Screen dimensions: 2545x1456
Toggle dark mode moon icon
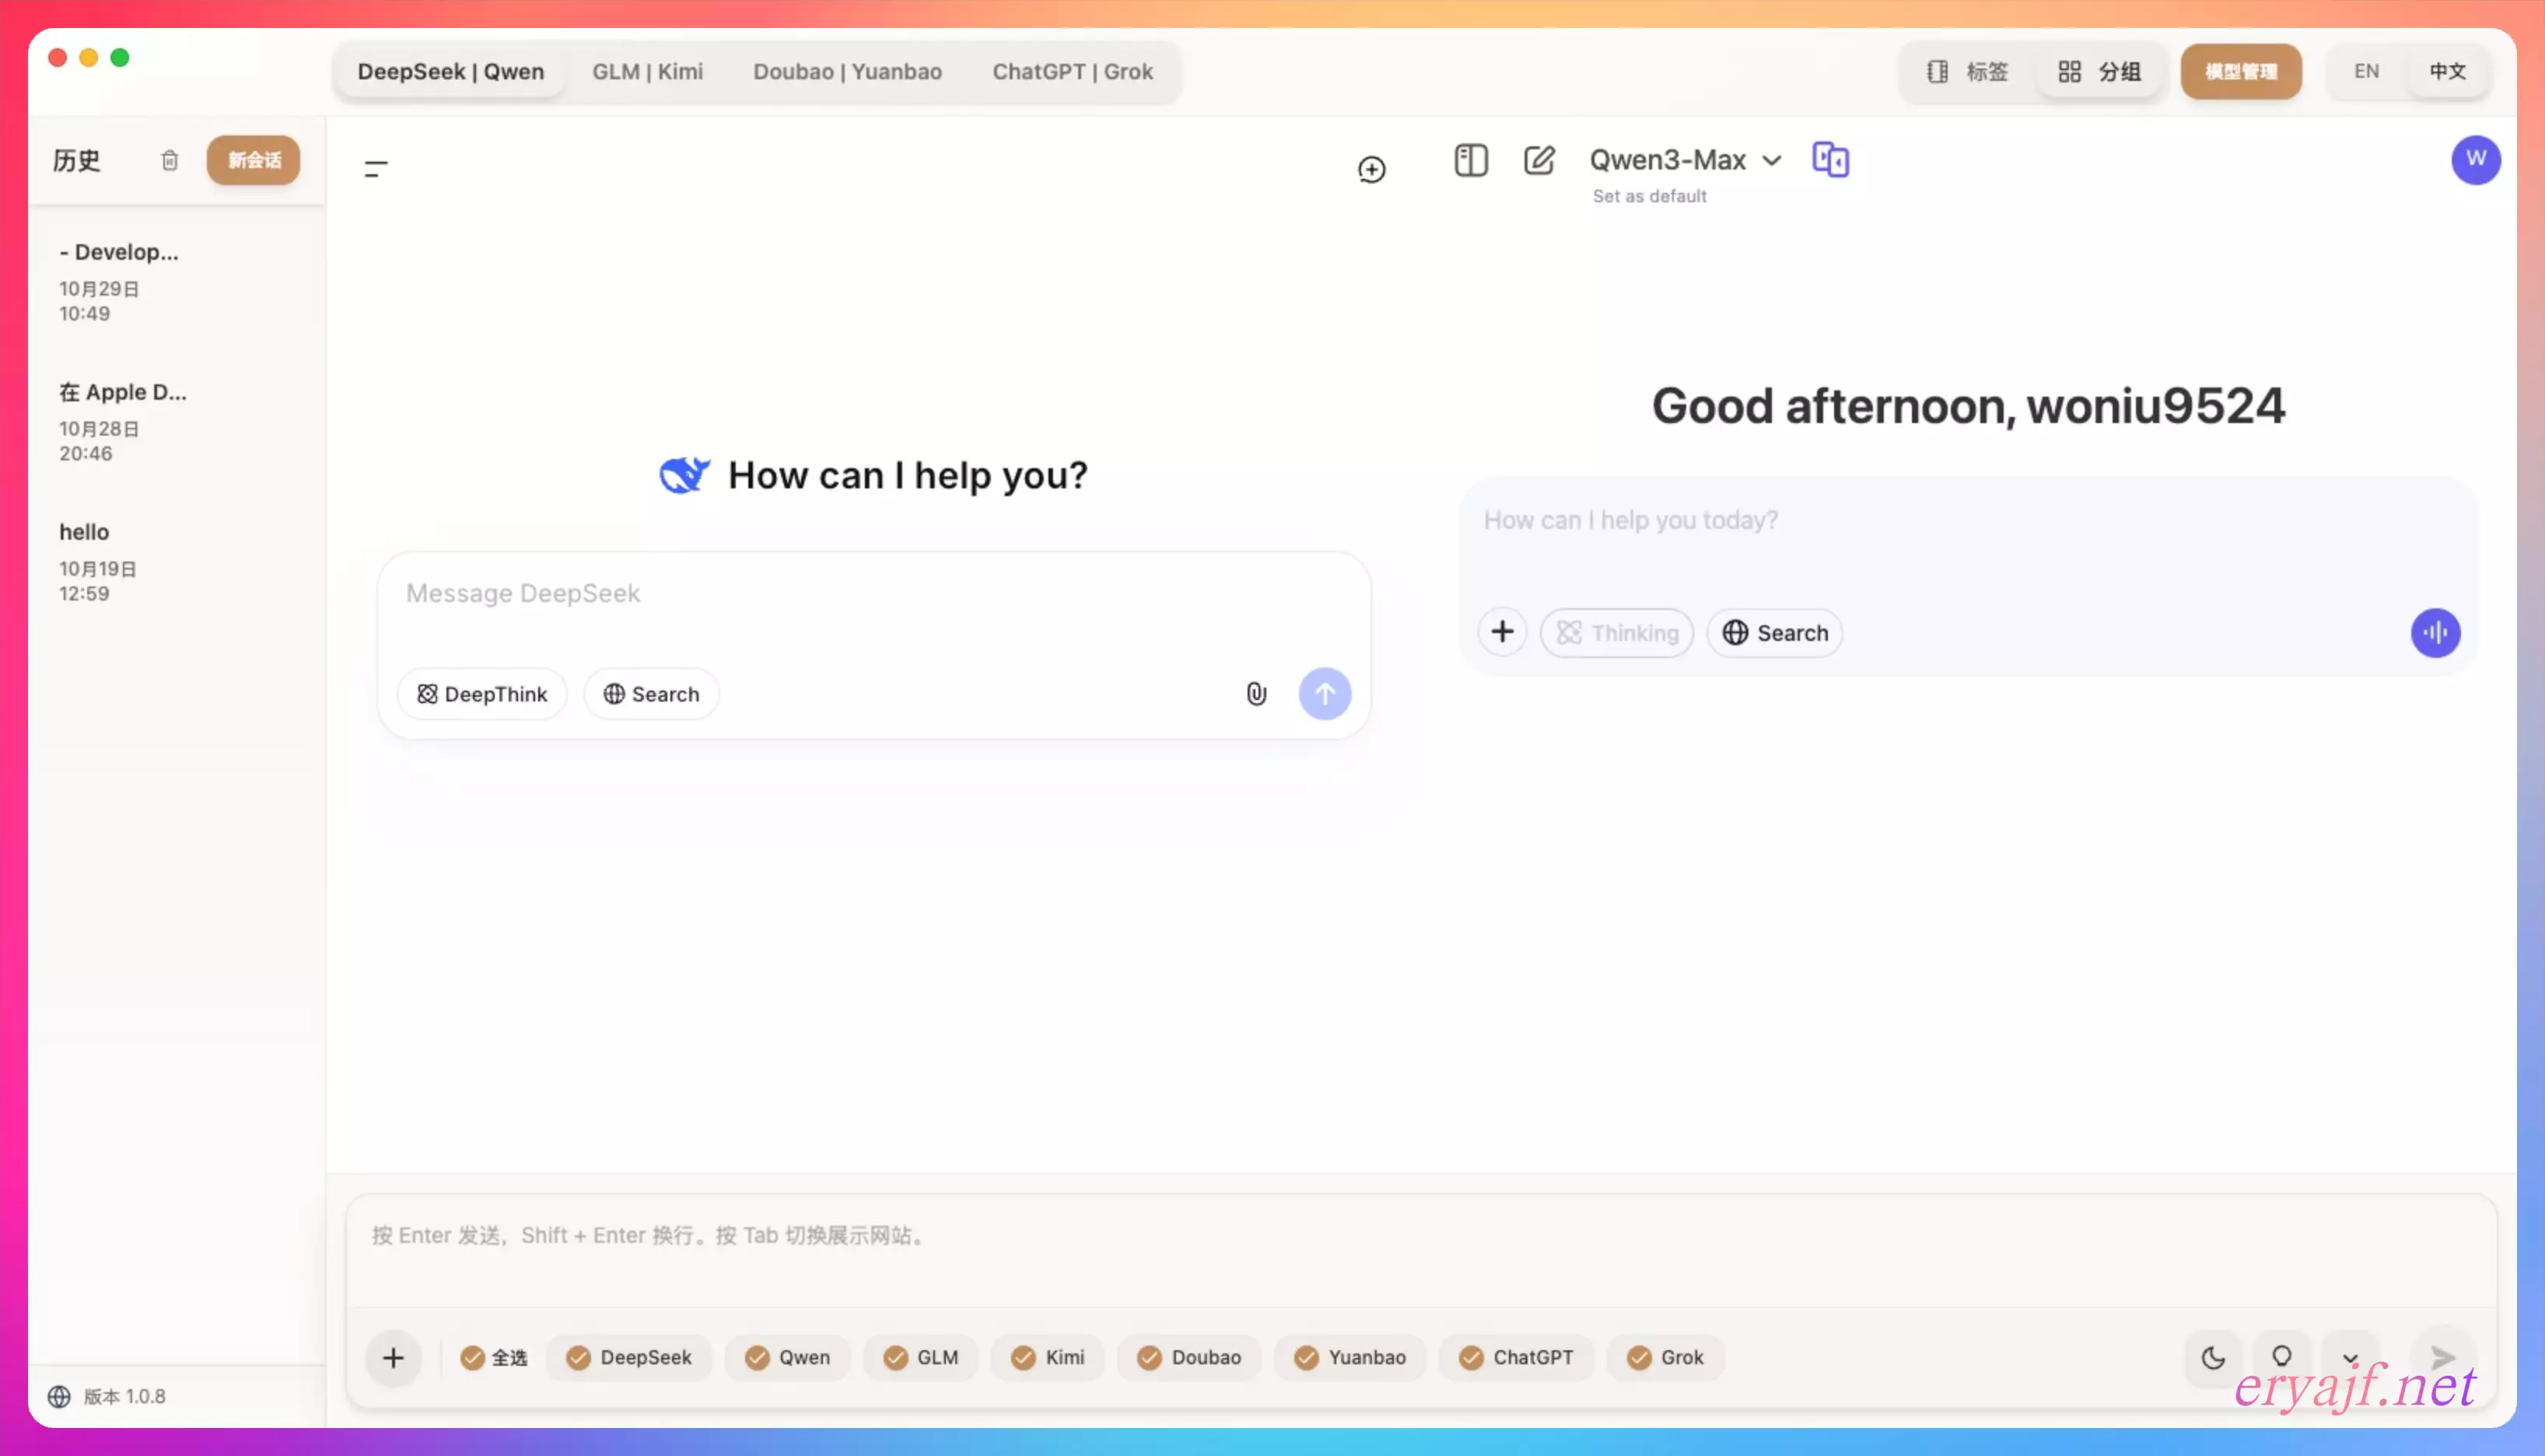(x=2213, y=1357)
